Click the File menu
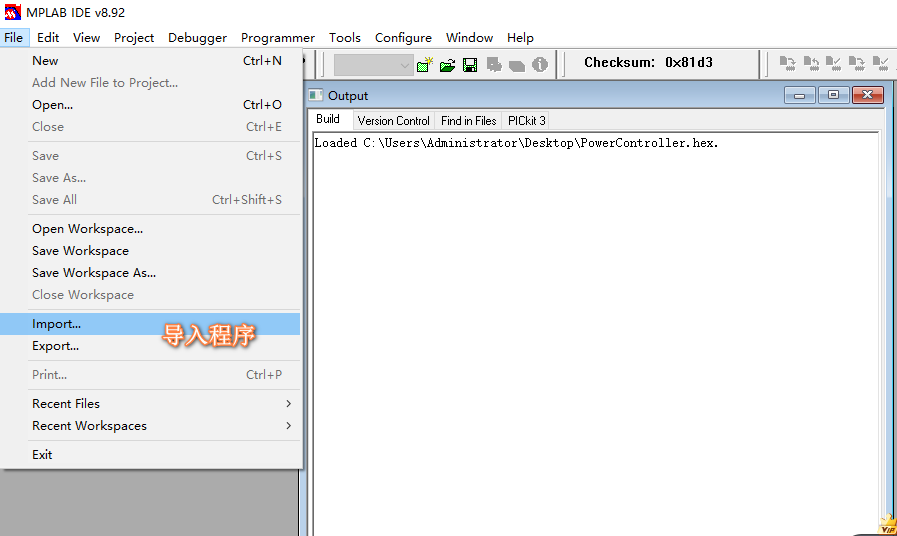Viewport: 897px width, 536px height. click(14, 38)
